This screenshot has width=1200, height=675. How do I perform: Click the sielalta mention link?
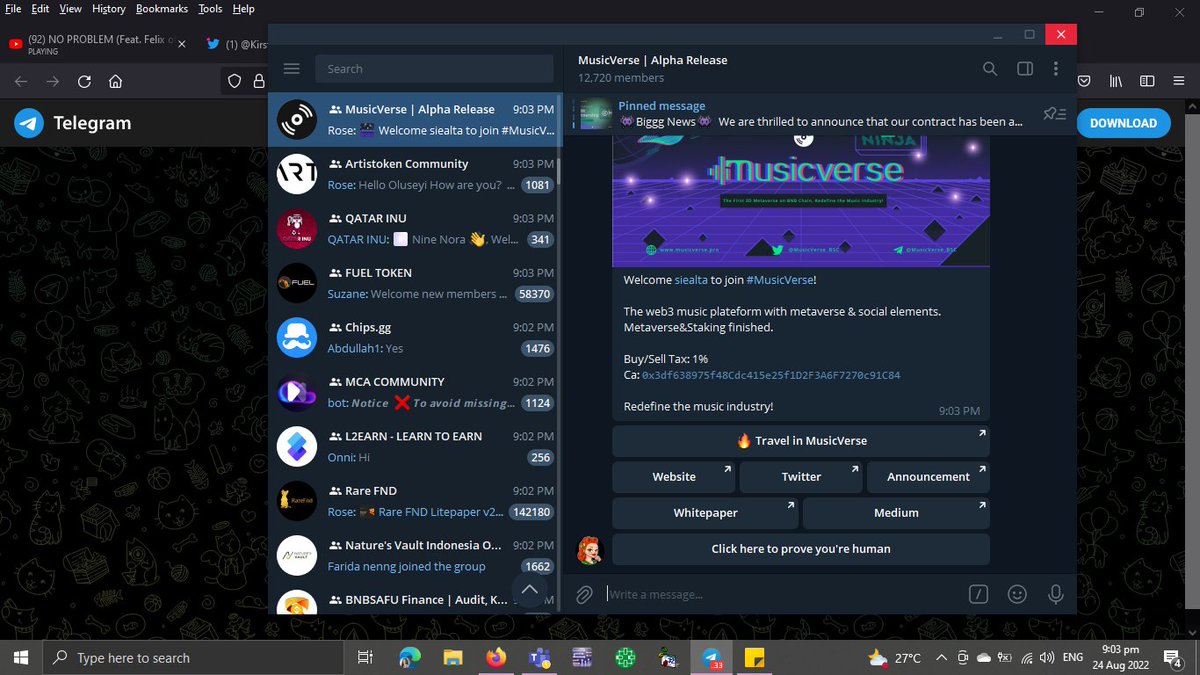(x=691, y=280)
